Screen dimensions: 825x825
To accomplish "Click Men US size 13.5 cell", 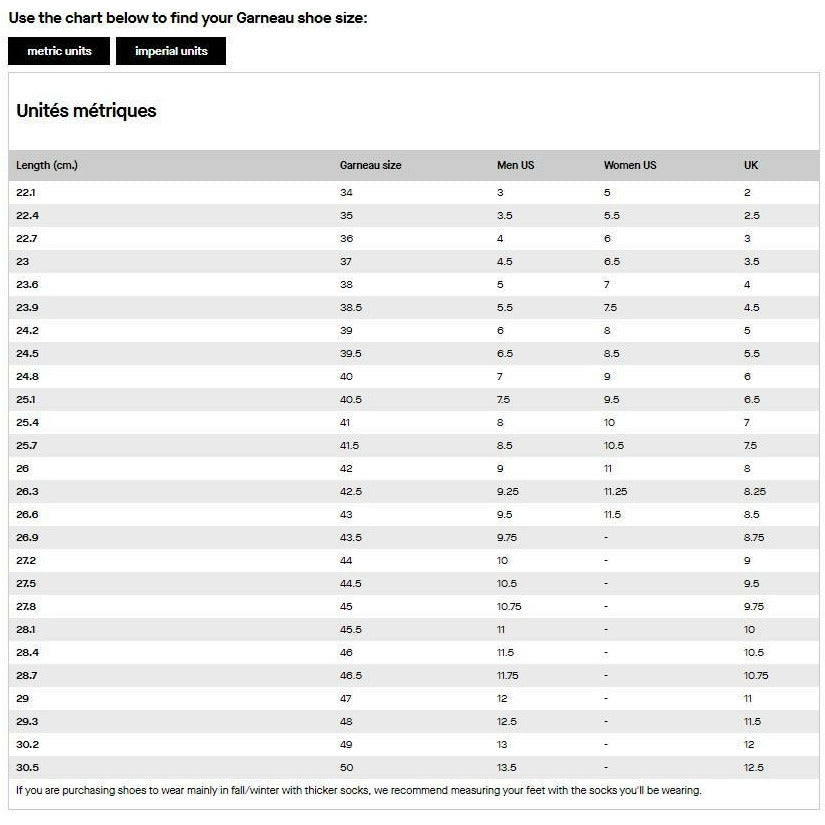I will (x=506, y=767).
